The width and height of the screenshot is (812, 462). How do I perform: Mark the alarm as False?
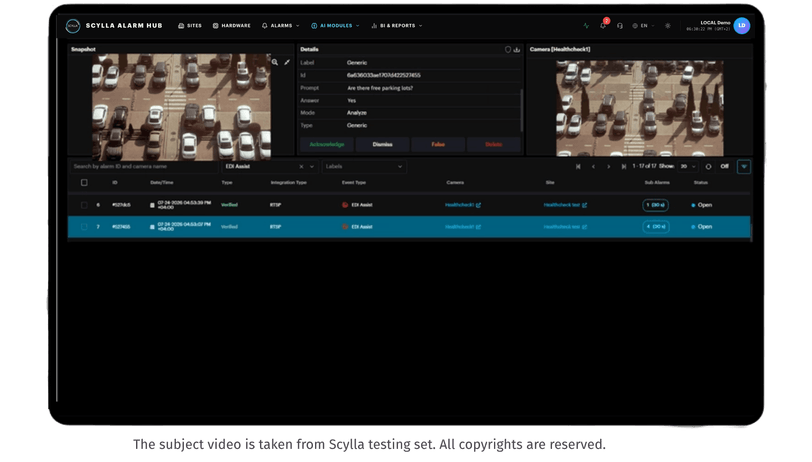(x=438, y=145)
